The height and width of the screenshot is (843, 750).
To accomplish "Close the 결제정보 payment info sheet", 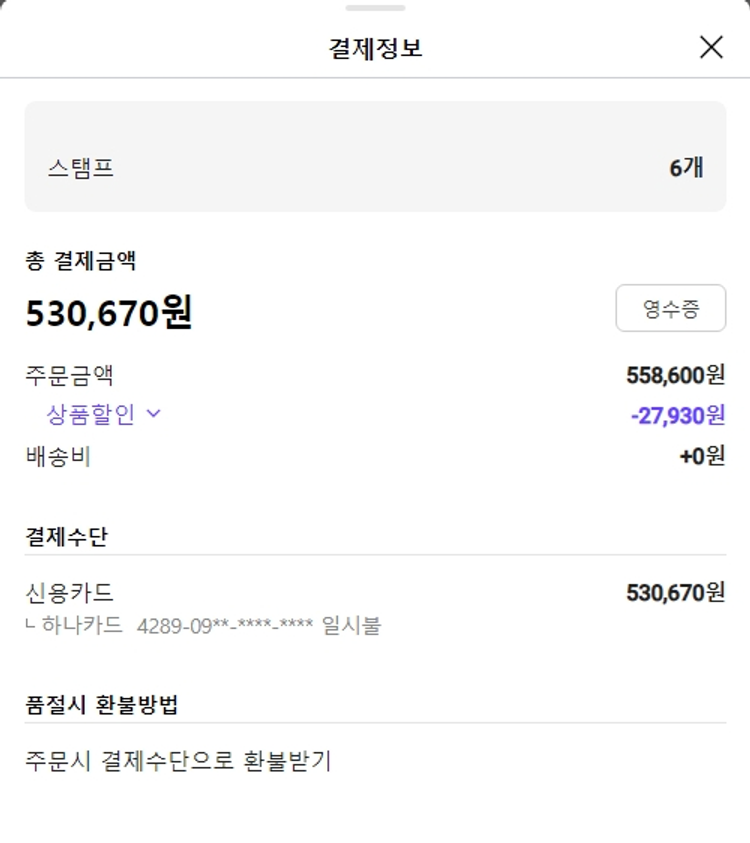I will click(x=711, y=47).
